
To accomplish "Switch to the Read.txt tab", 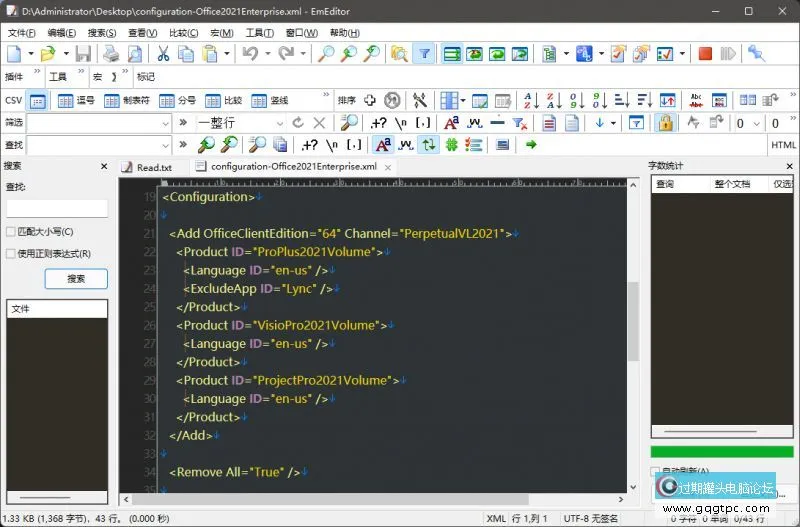I will point(153,167).
